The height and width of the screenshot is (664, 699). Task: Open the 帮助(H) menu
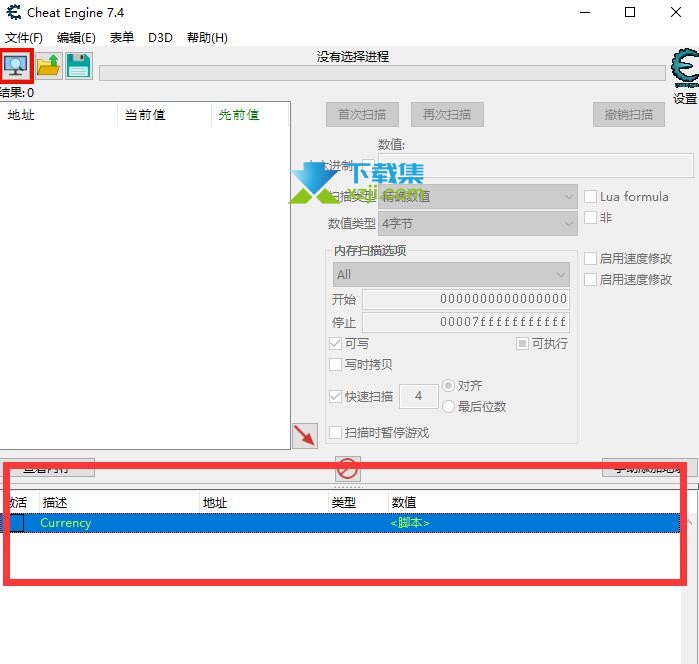coord(207,37)
